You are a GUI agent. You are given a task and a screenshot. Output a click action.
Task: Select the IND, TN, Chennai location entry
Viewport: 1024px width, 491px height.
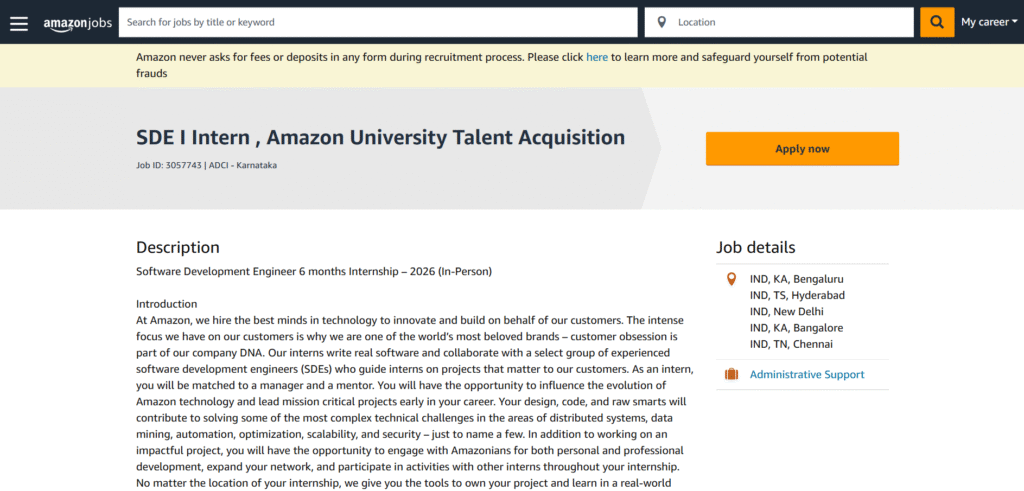(x=791, y=344)
